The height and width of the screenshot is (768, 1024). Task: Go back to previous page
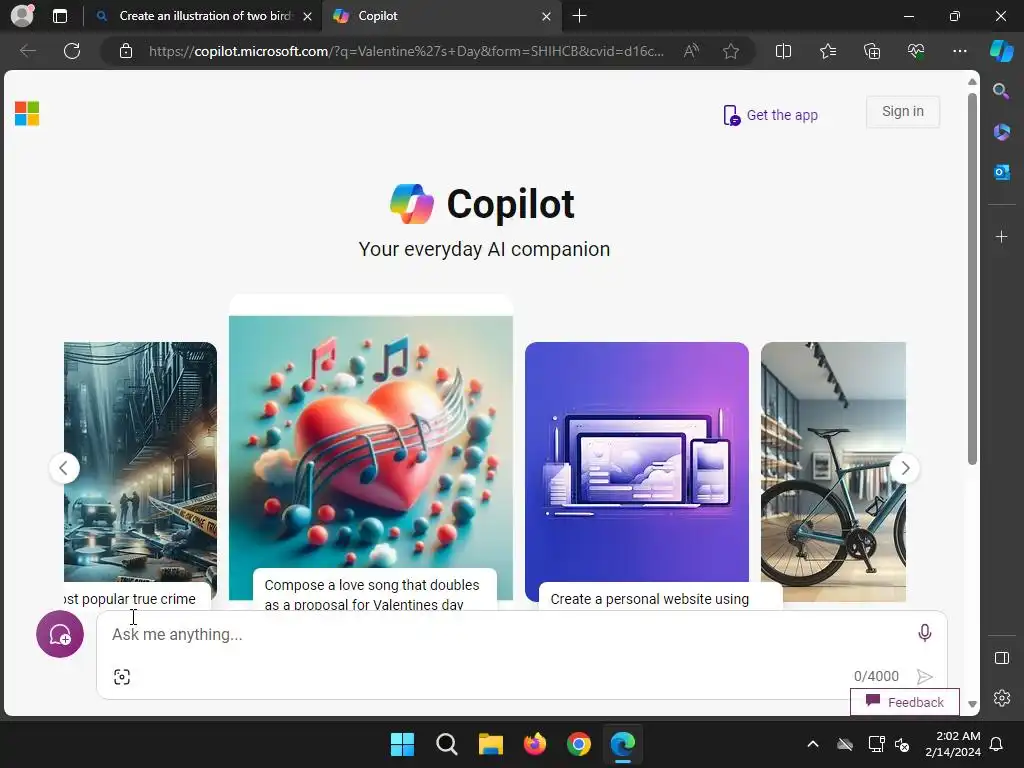[x=27, y=51]
